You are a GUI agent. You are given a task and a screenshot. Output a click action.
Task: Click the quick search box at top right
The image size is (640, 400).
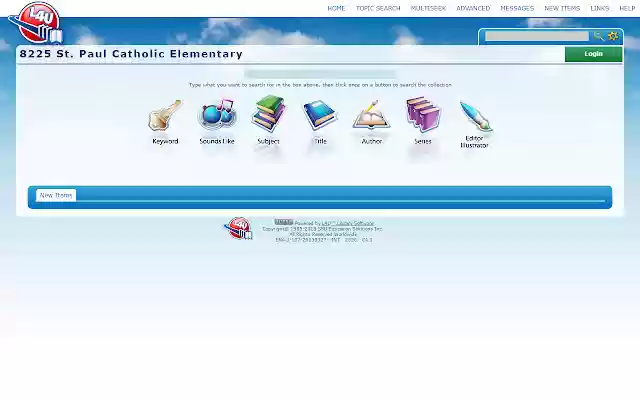pyautogui.click(x=537, y=36)
